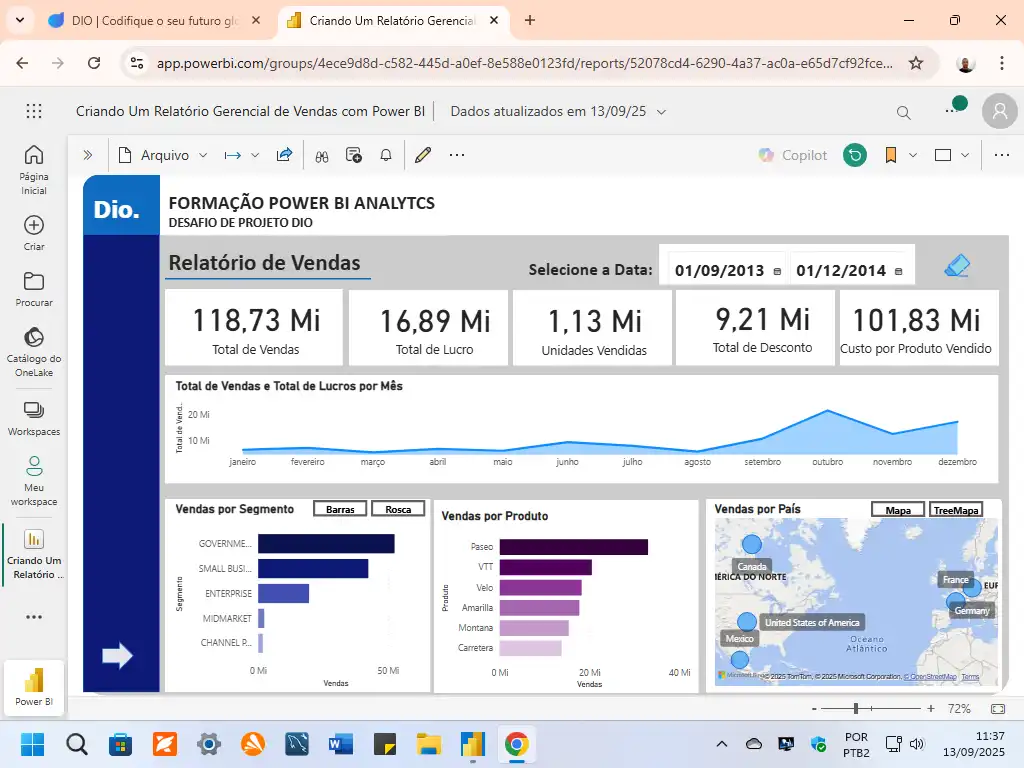Viewport: 1024px width, 768px height.
Task: Select Criando Um Relatório sidebar item
Action: [34, 554]
